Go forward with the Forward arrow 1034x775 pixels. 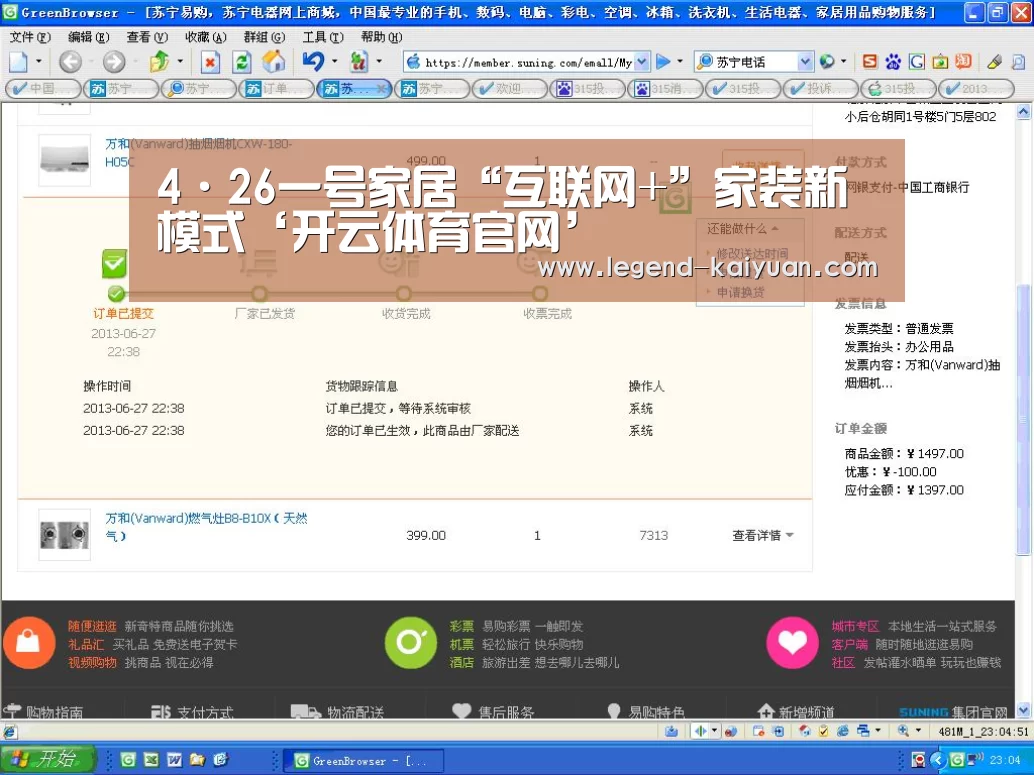click(x=113, y=62)
